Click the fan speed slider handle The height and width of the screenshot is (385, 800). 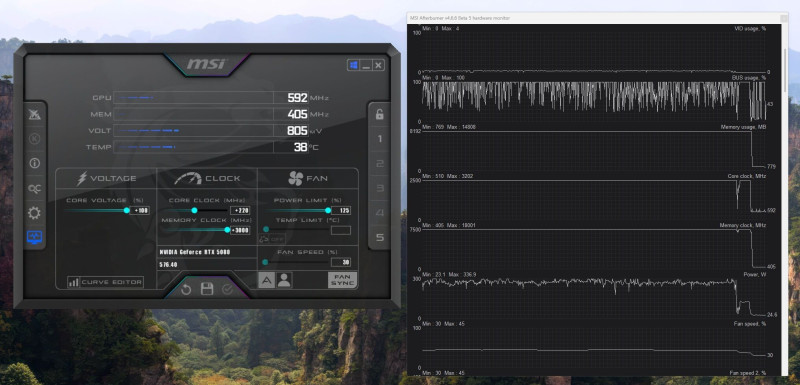click(x=265, y=262)
